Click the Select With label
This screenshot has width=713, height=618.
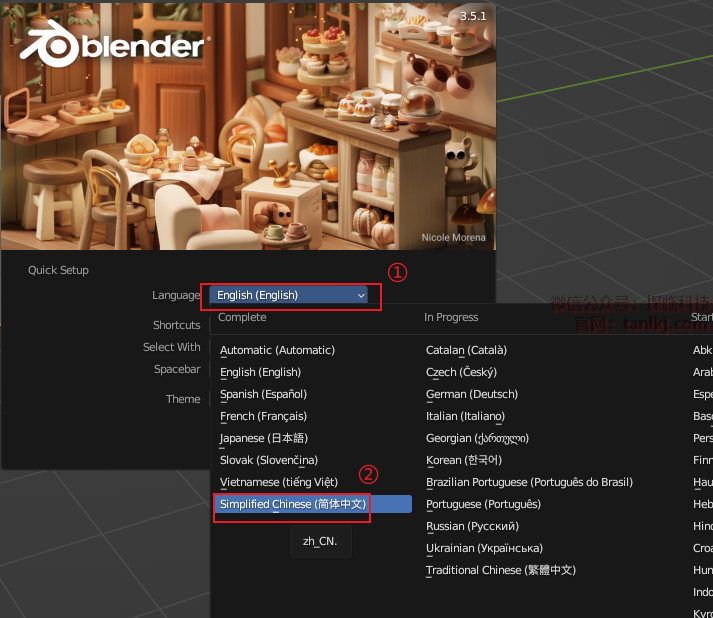(171, 347)
